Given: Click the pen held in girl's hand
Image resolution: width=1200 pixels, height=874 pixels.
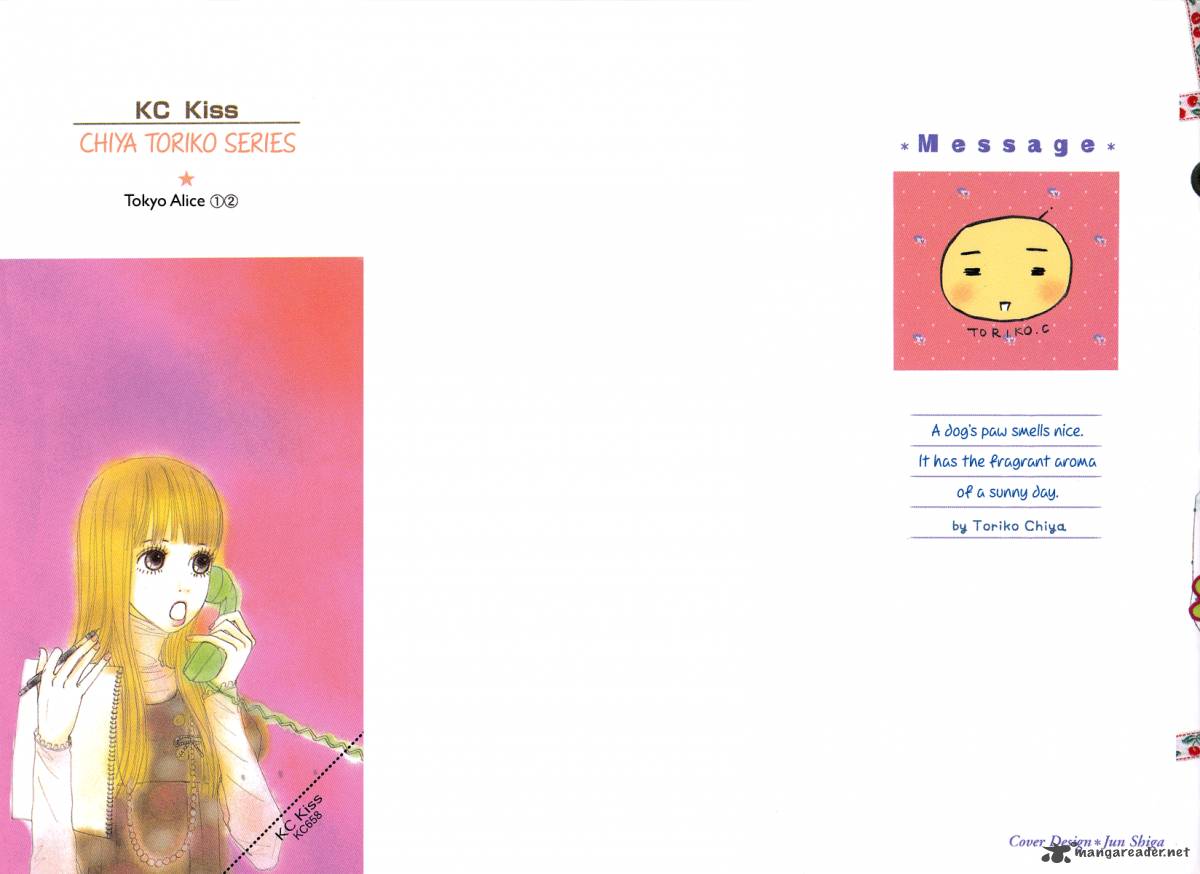Looking at the screenshot, I should 54,663.
